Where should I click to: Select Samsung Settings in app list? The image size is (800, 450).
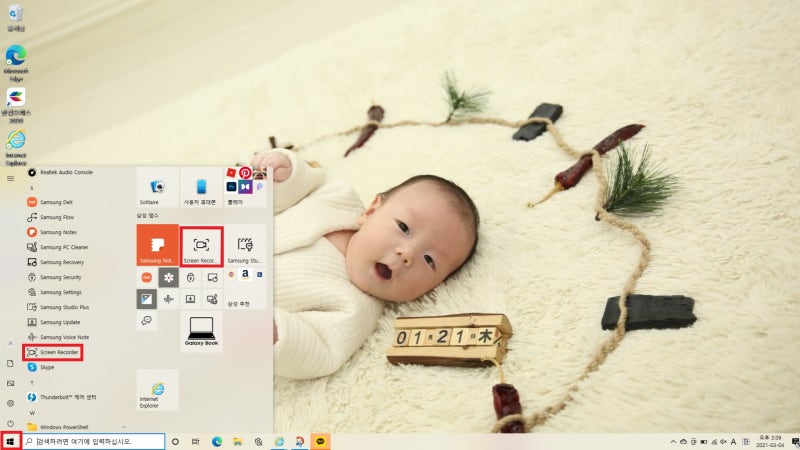(x=60, y=292)
